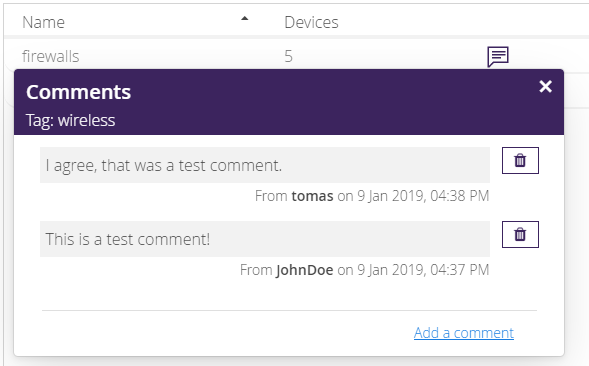Open comments icon on the firewalls row

(498, 57)
